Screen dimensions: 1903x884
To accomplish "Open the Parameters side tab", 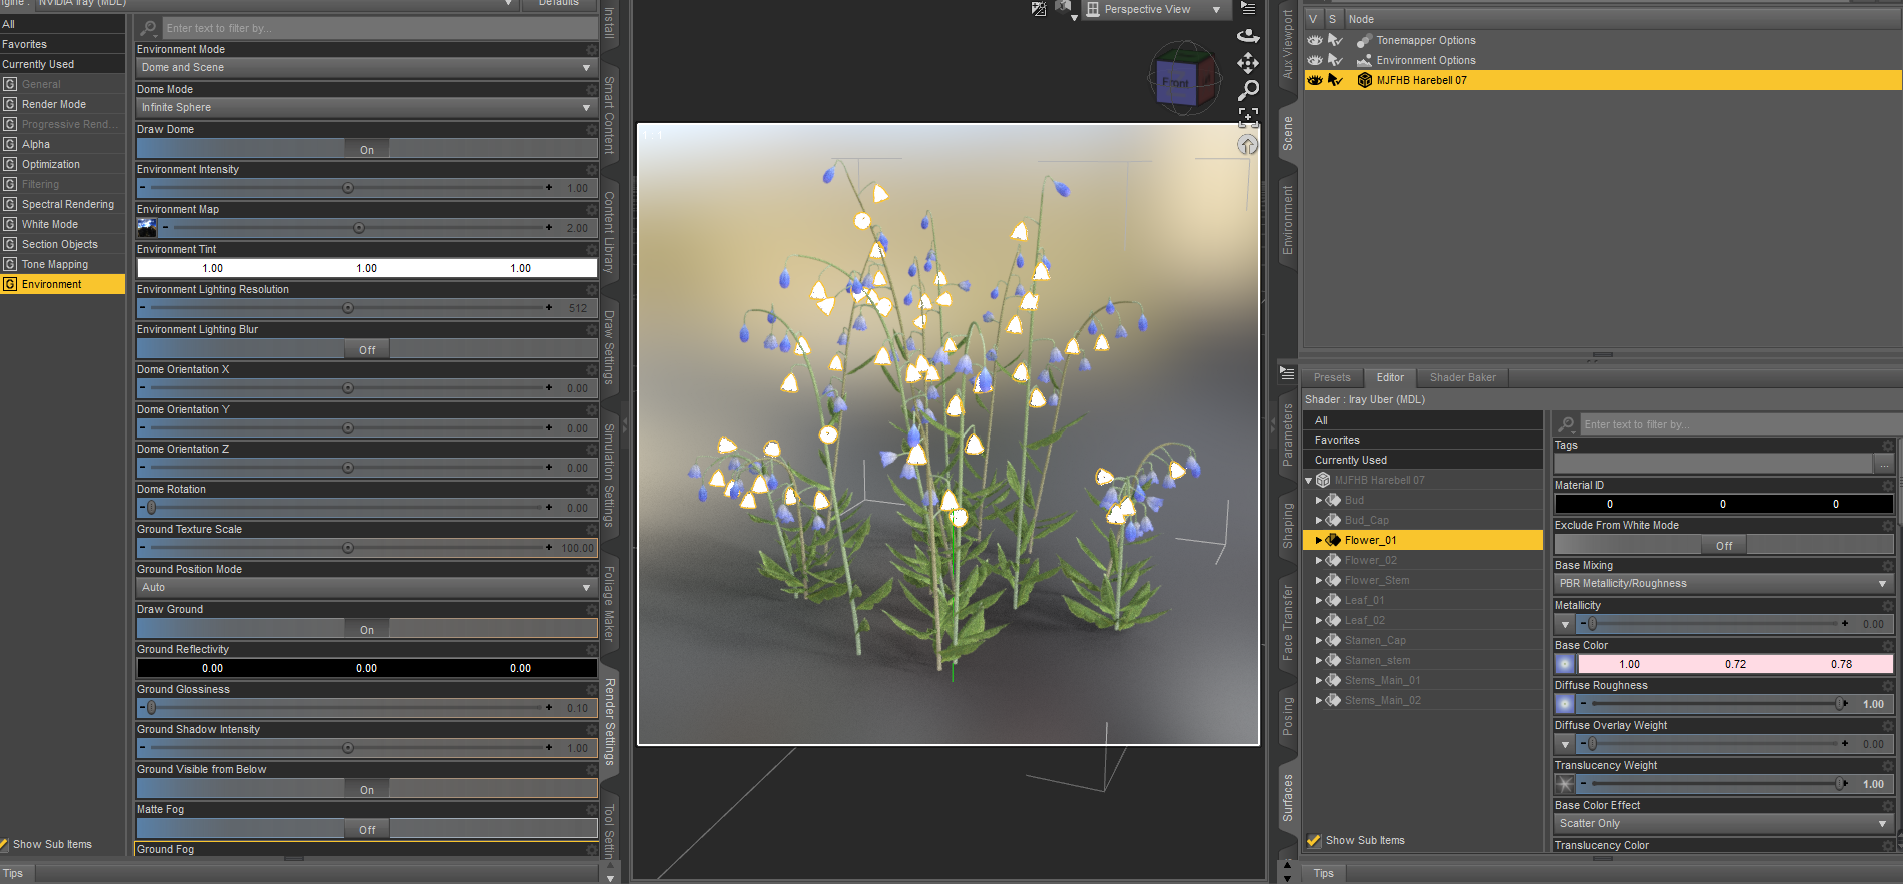I will 1288,435.
